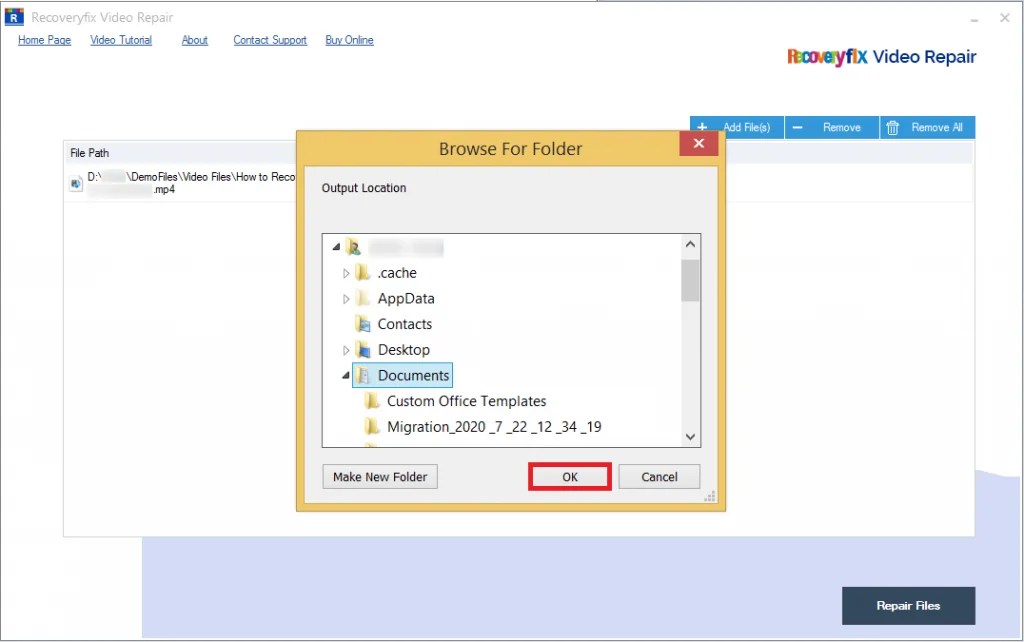Open the Contact Support link
1024x642 pixels.
point(270,40)
